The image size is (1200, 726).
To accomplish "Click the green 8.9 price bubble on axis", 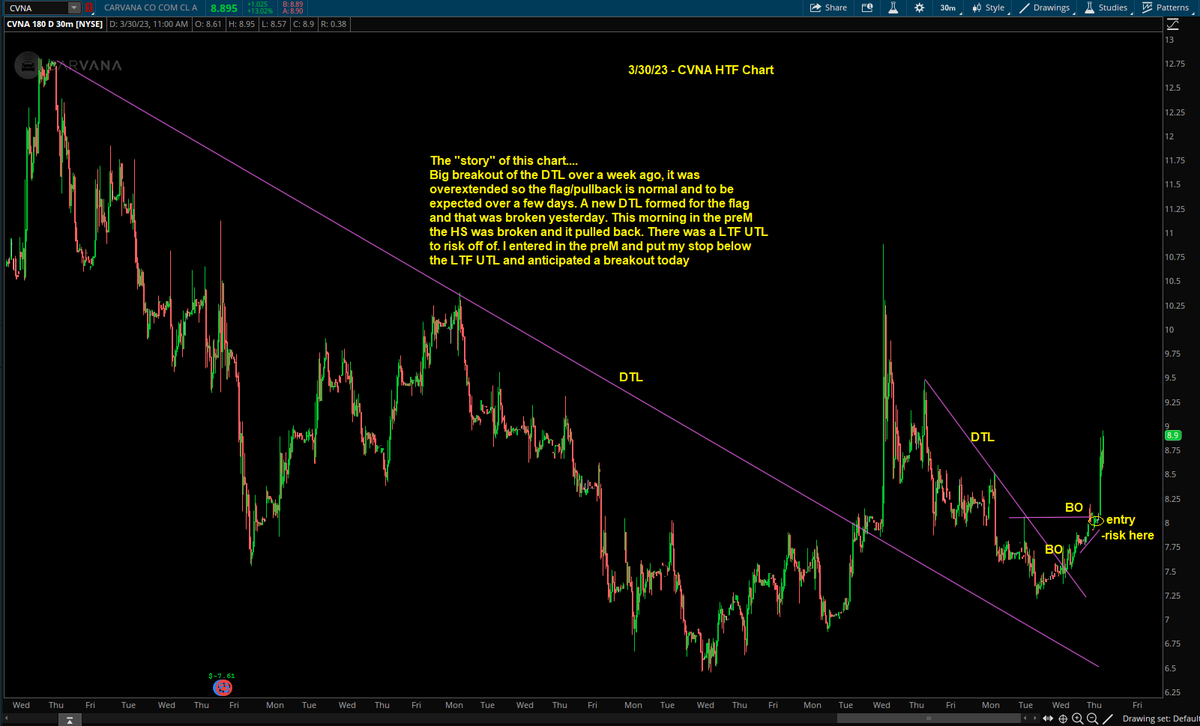I will [x=1173, y=435].
